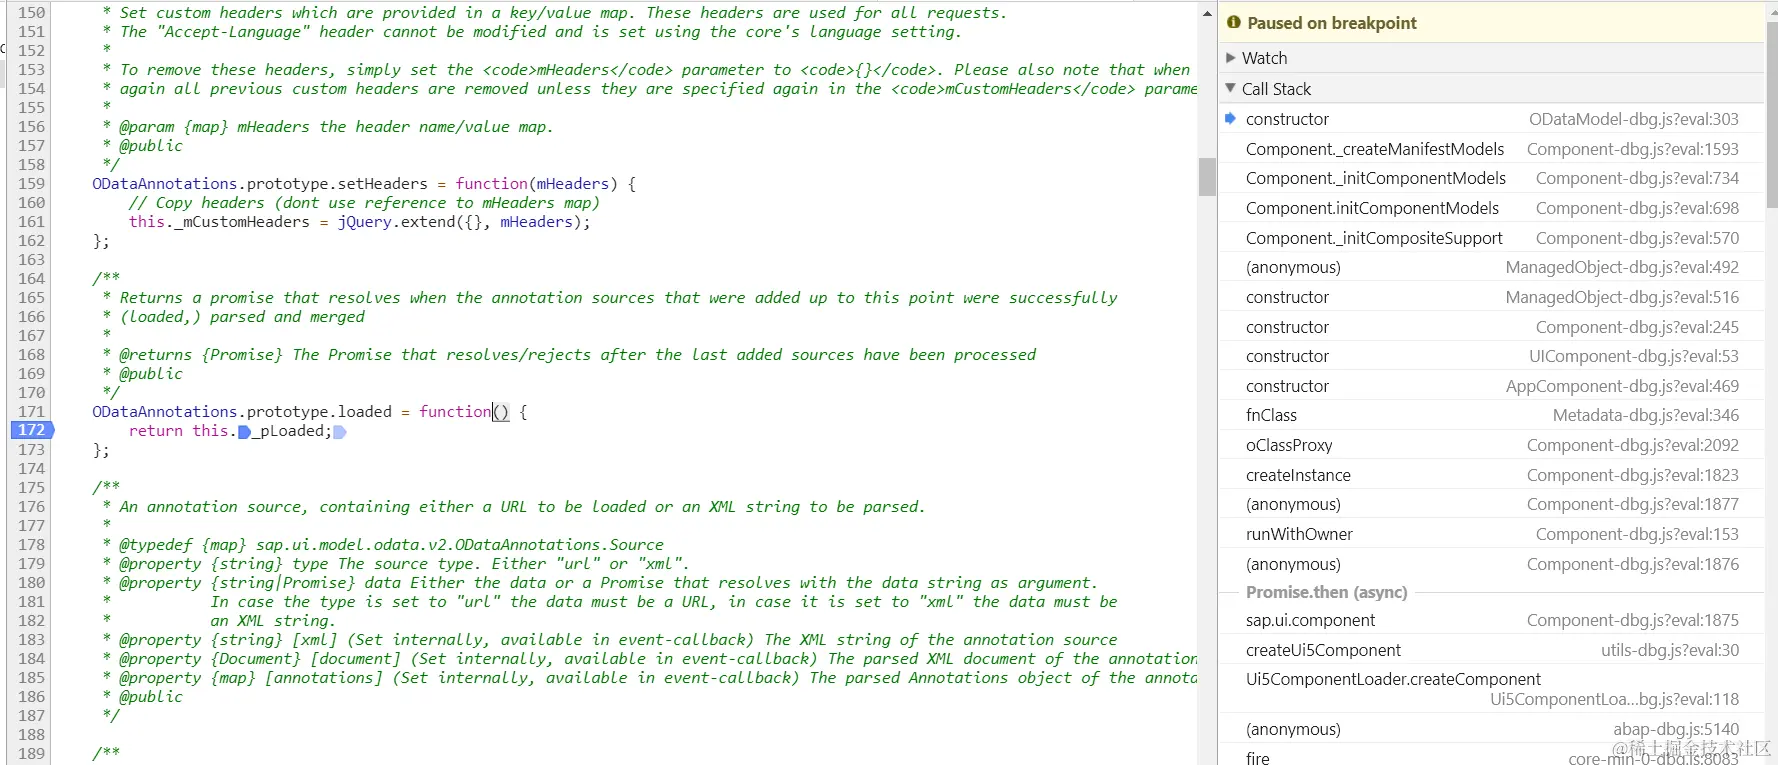Select the runWithOwner call stack frame
1778x765 pixels.
1491,534
